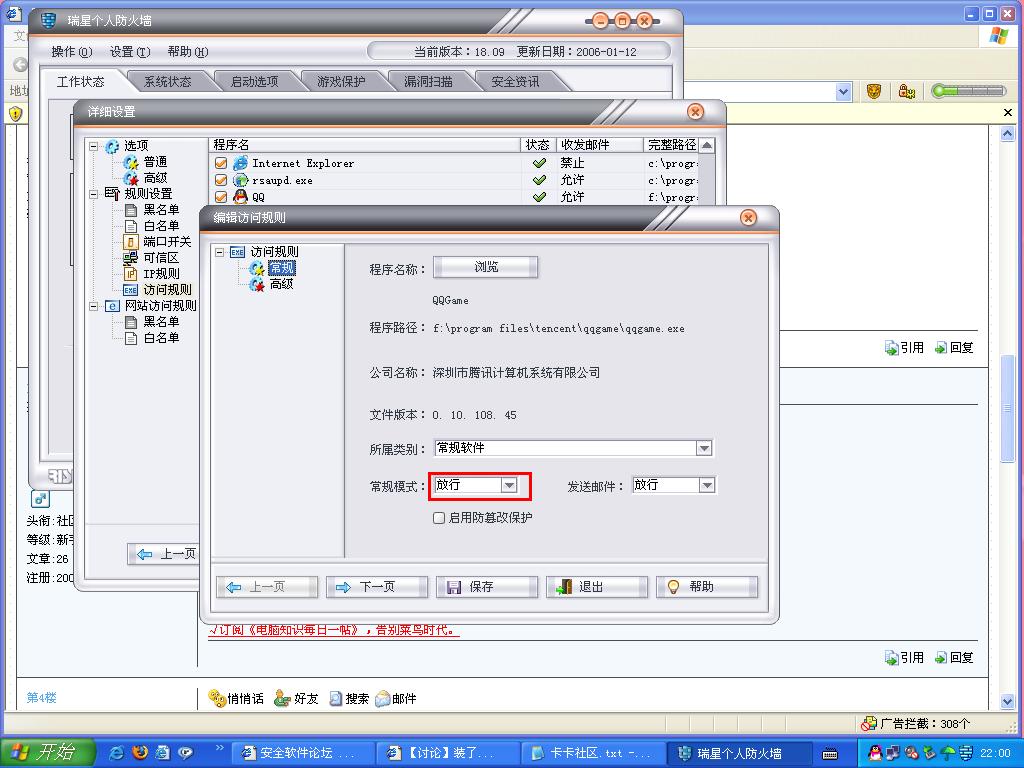Open the 设置 menu
The width and height of the screenshot is (1024, 768).
(x=129, y=52)
